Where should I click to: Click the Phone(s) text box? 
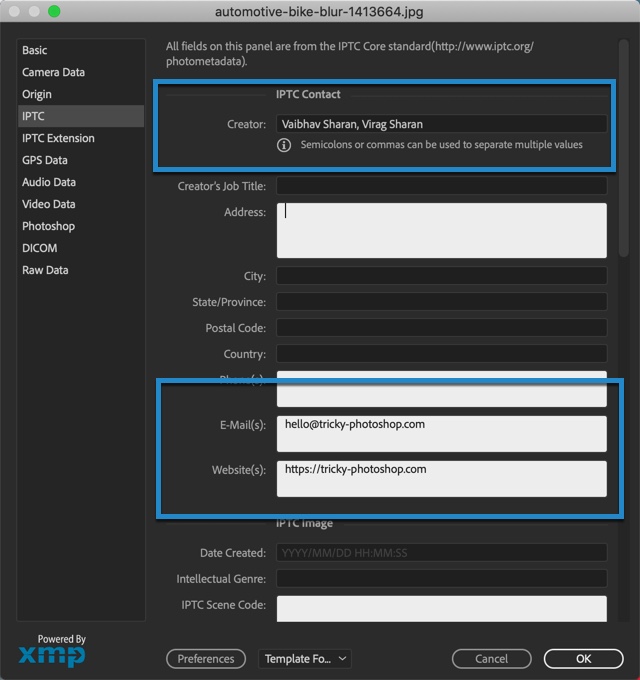coord(441,389)
